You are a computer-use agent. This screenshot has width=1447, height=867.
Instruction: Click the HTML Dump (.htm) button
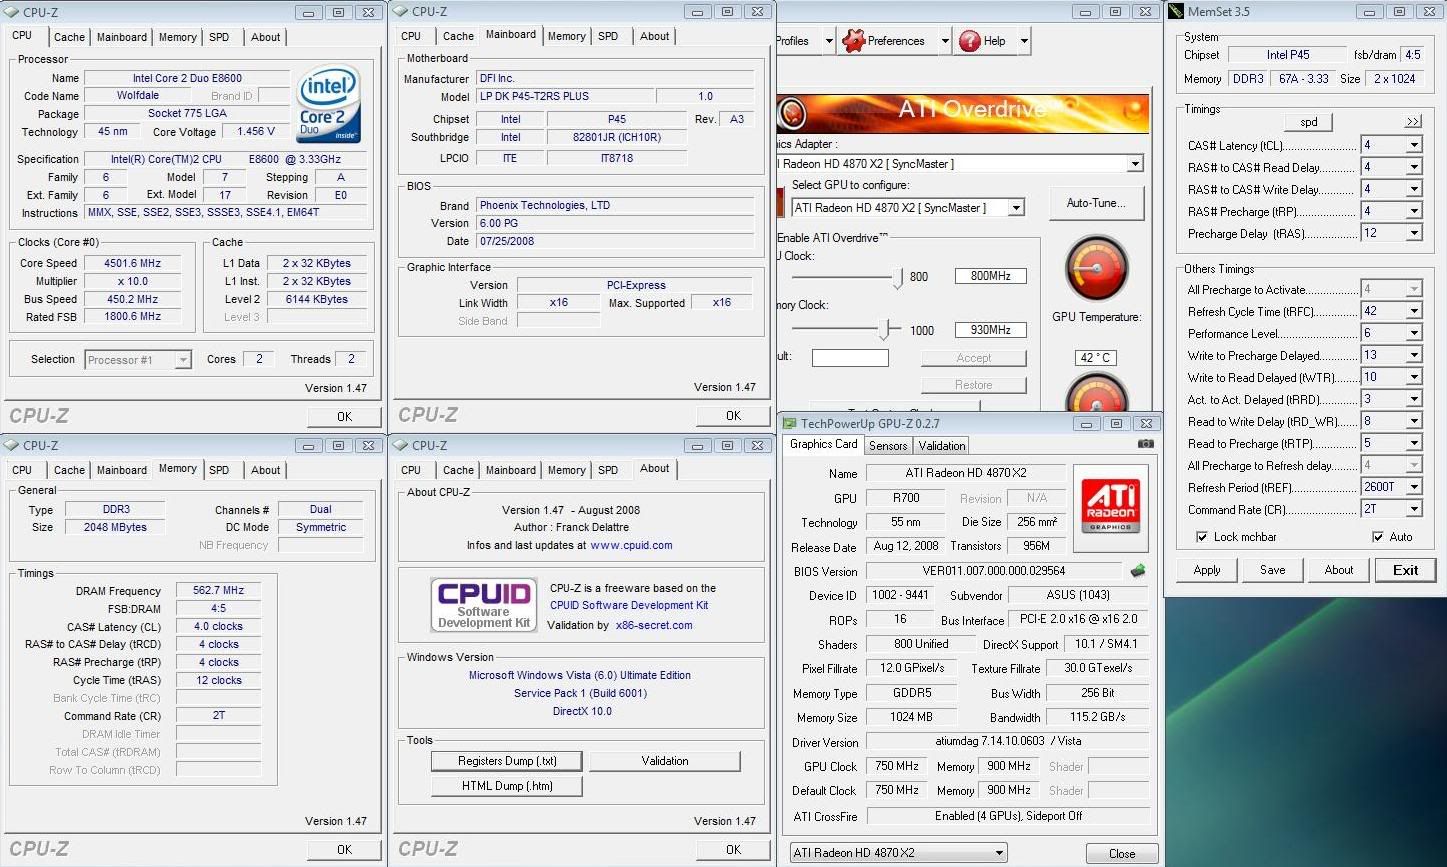click(x=507, y=786)
